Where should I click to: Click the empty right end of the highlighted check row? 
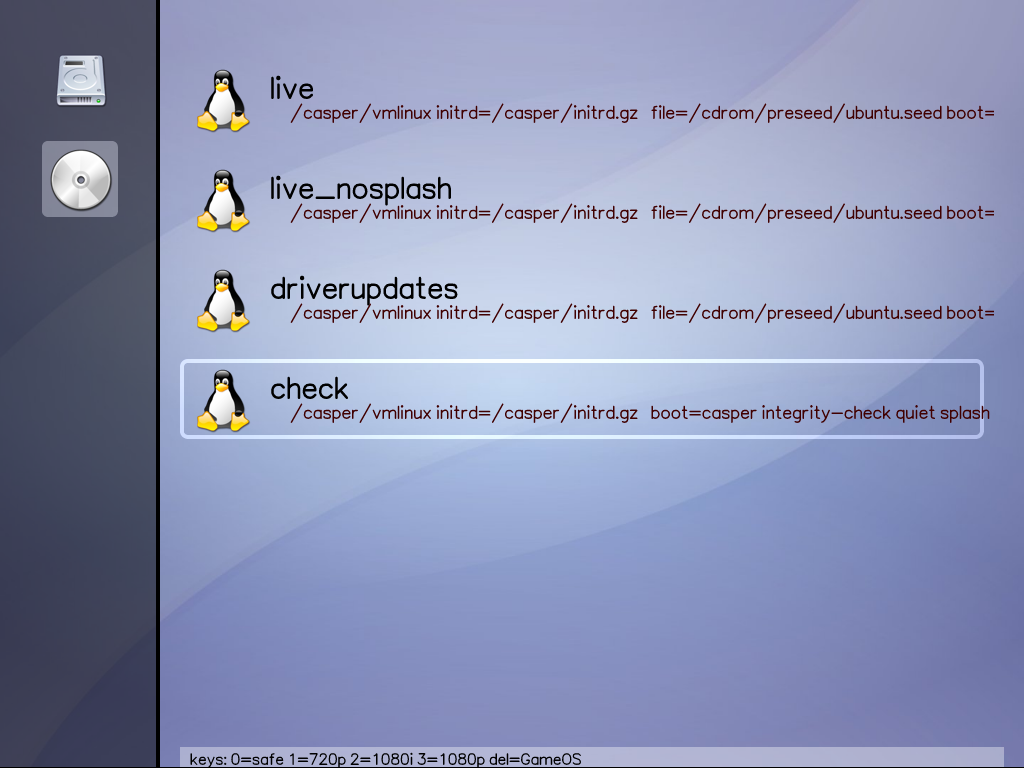960,385
